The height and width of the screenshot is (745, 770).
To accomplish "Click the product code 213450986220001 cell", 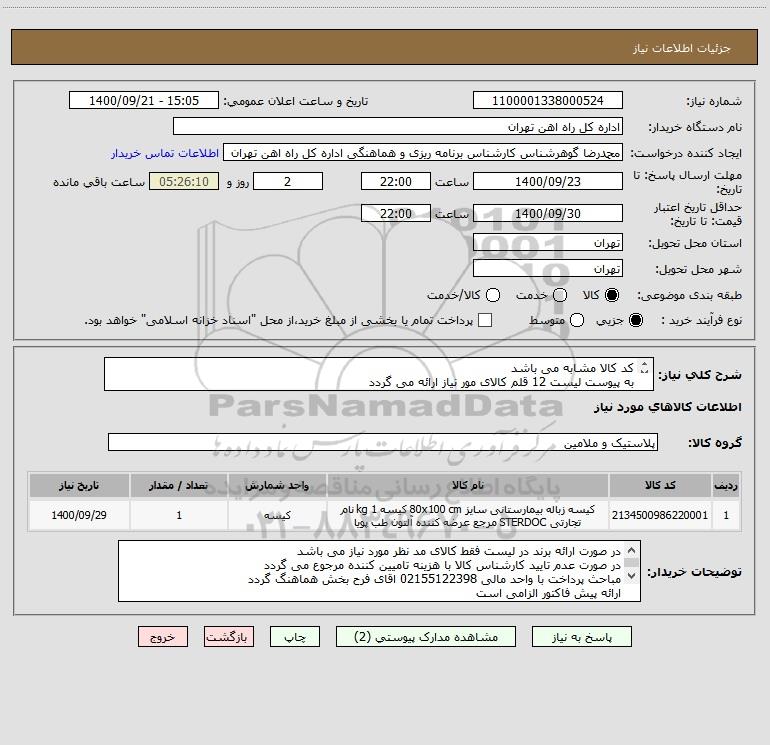I will (x=660, y=515).
